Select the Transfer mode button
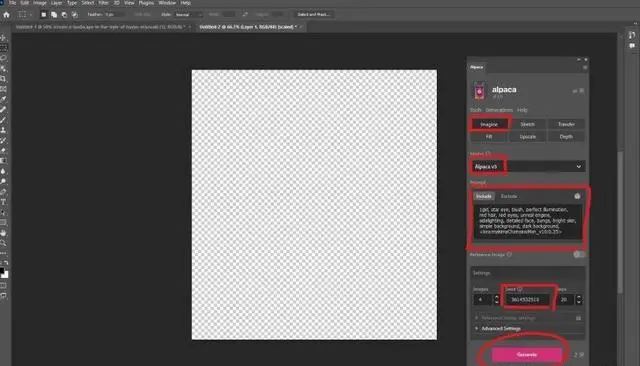The height and width of the screenshot is (366, 640). click(x=566, y=124)
